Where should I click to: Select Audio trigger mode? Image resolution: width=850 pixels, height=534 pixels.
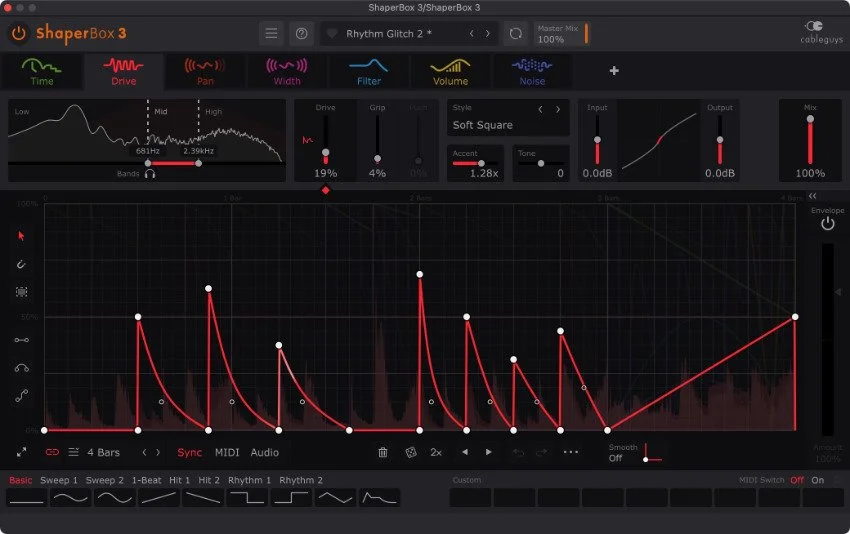point(265,452)
